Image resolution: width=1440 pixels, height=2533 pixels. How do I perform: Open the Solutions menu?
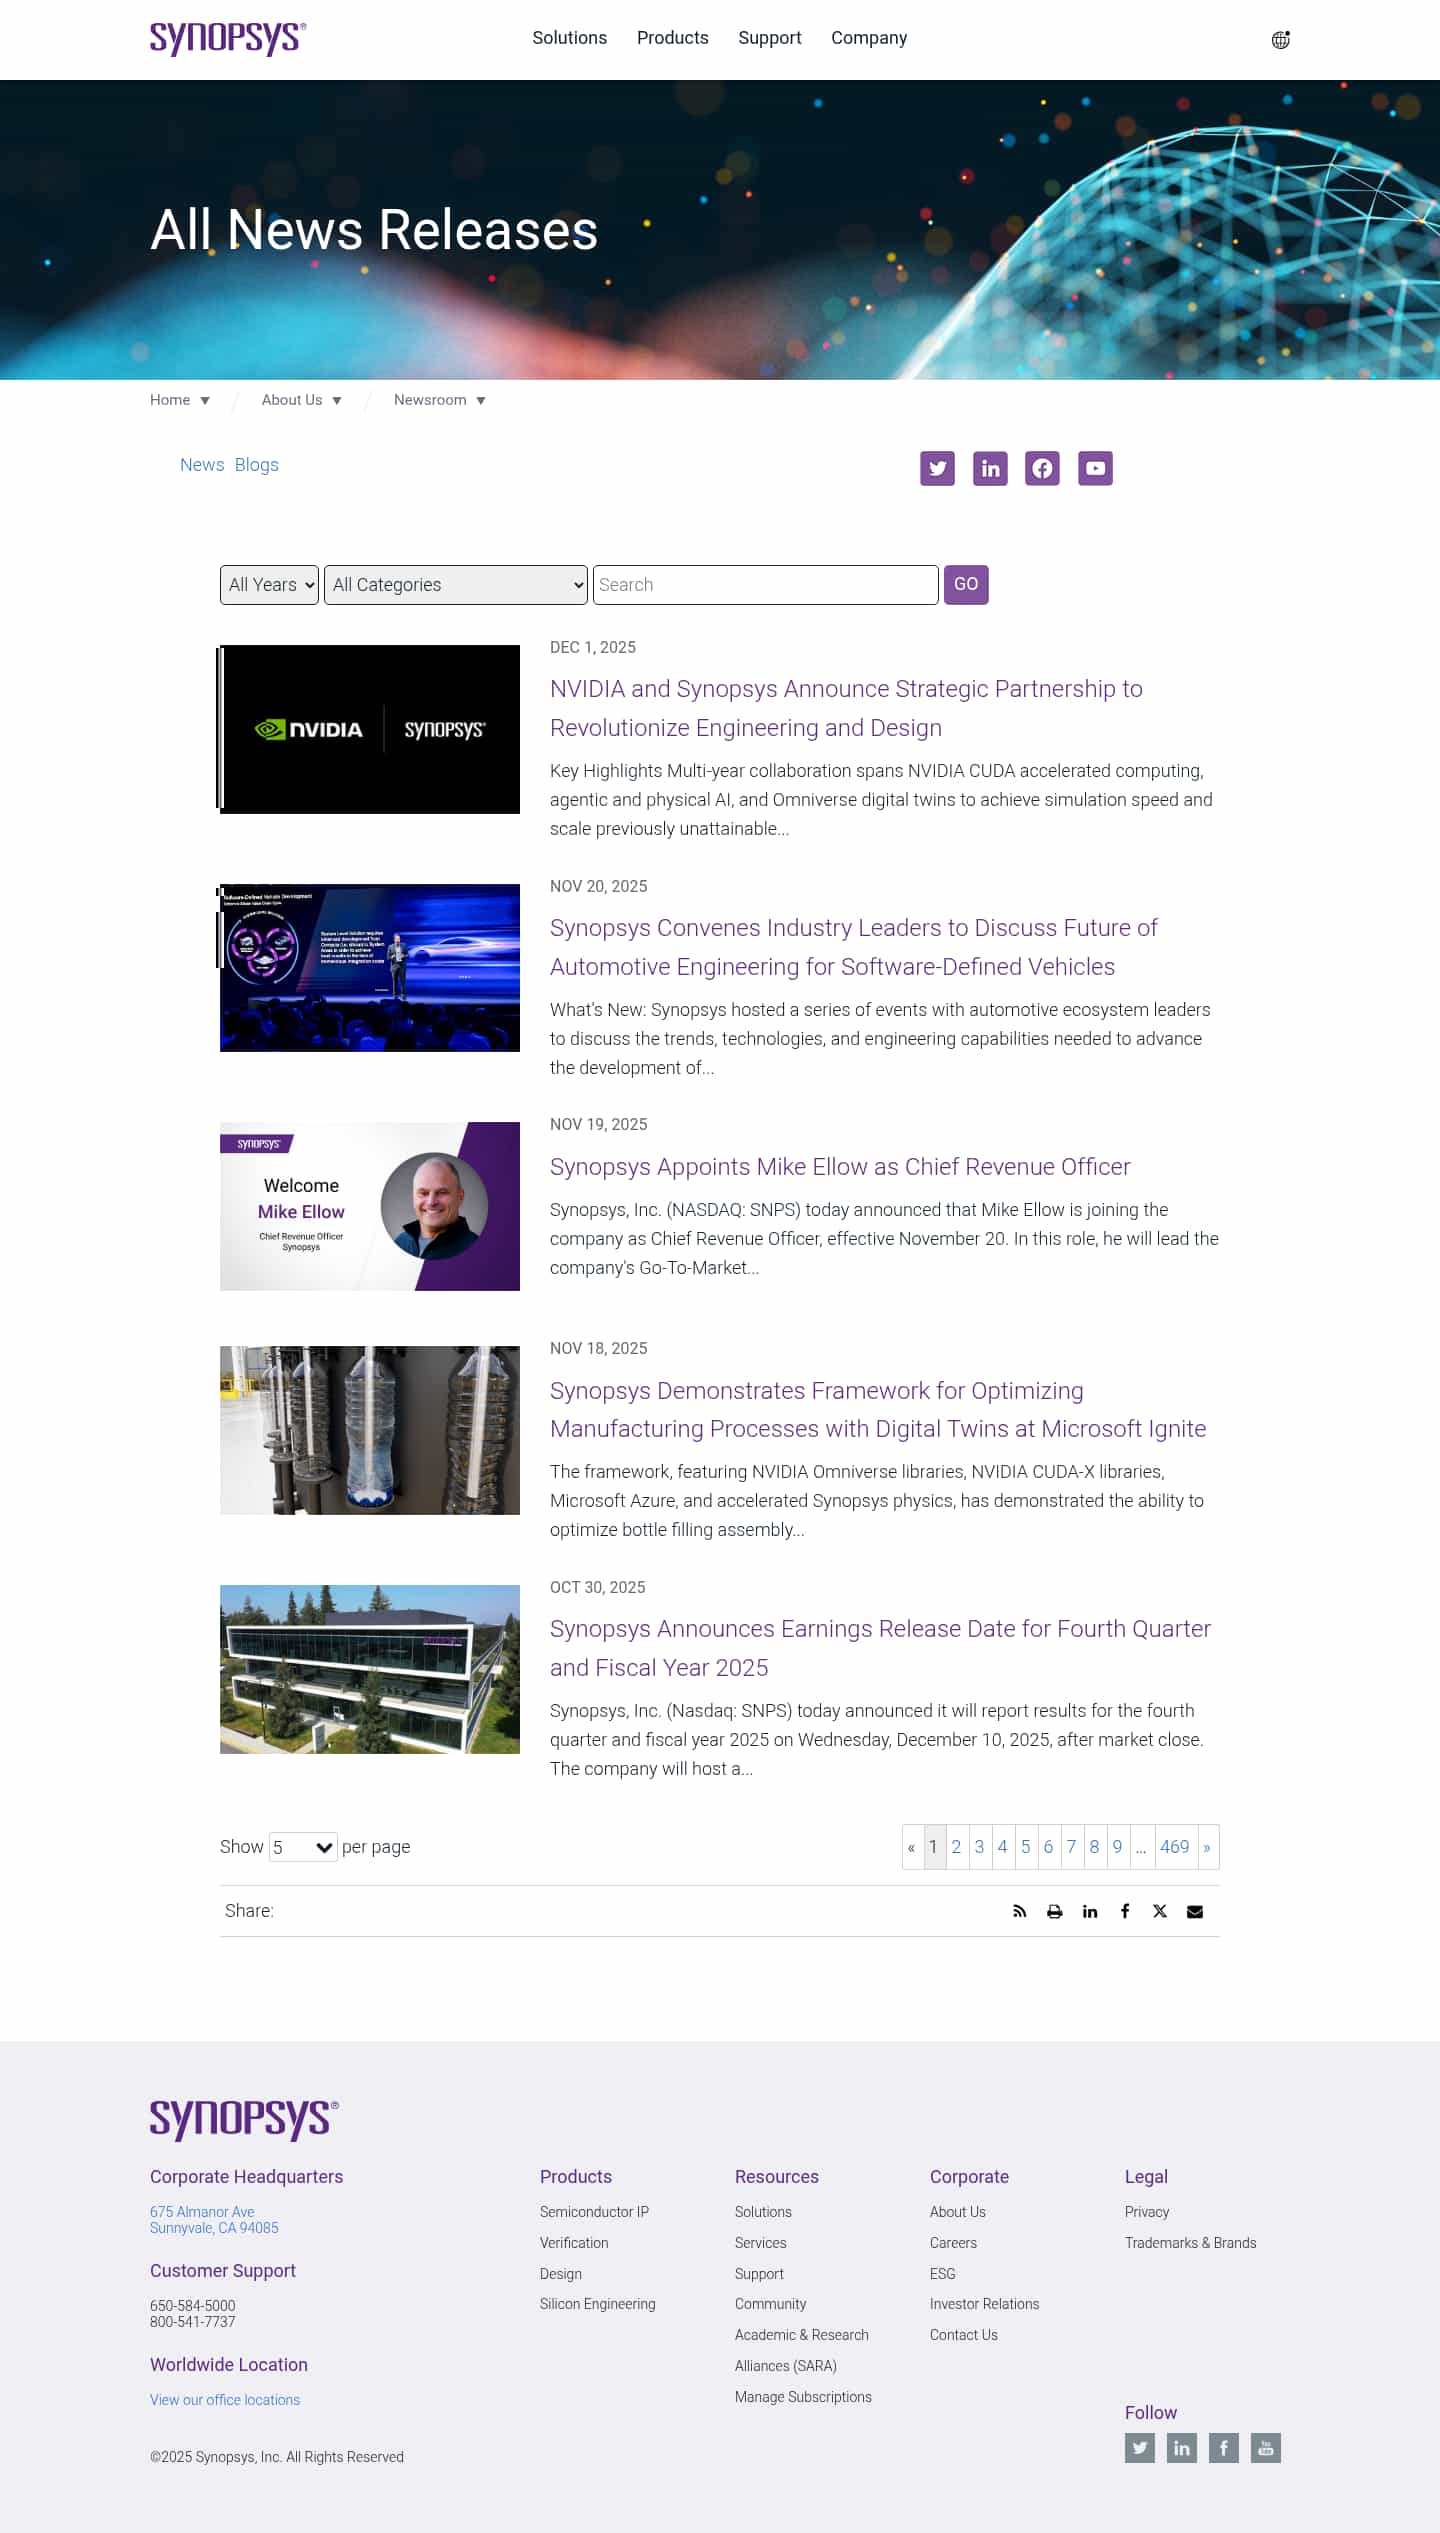tap(569, 38)
